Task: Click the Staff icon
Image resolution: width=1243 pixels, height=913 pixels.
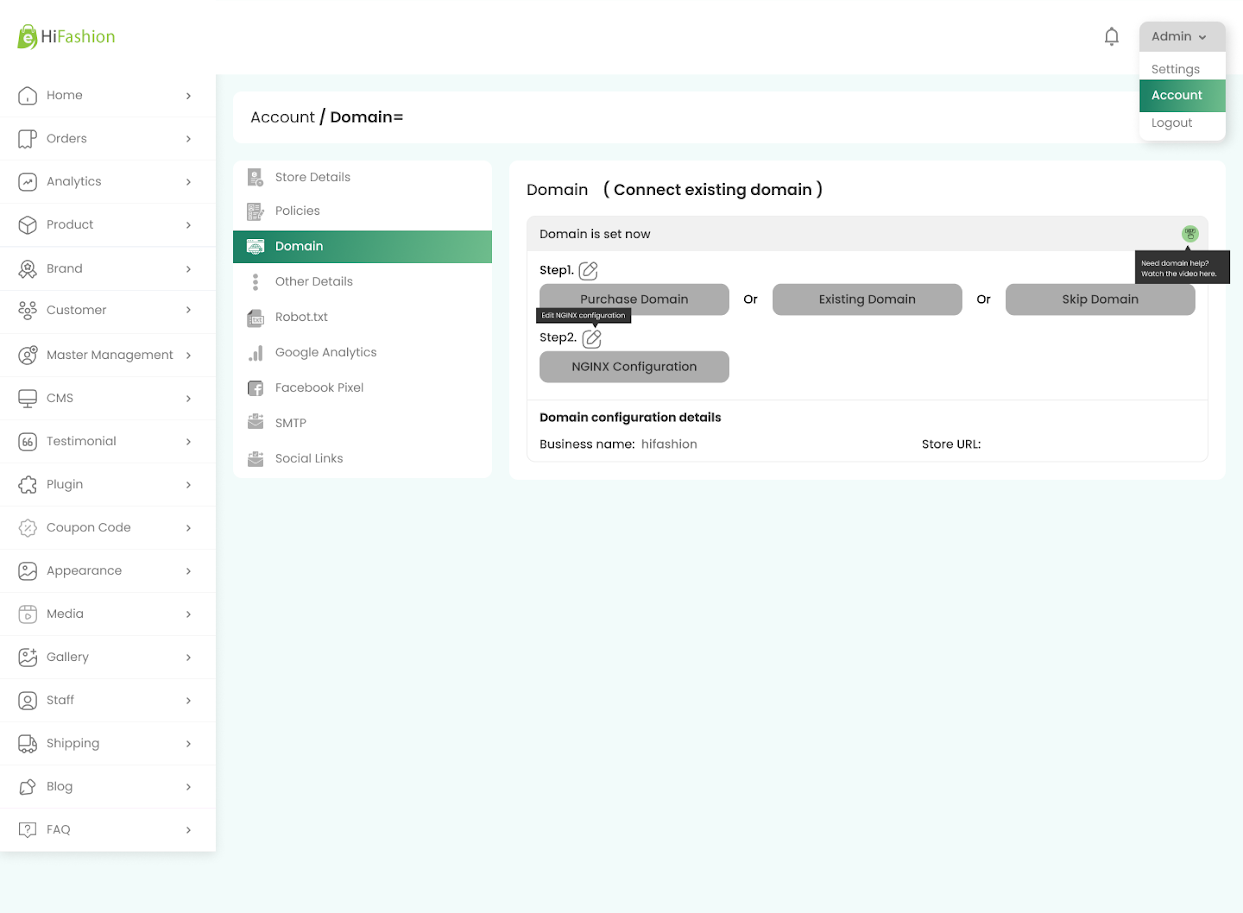Action: coord(28,700)
